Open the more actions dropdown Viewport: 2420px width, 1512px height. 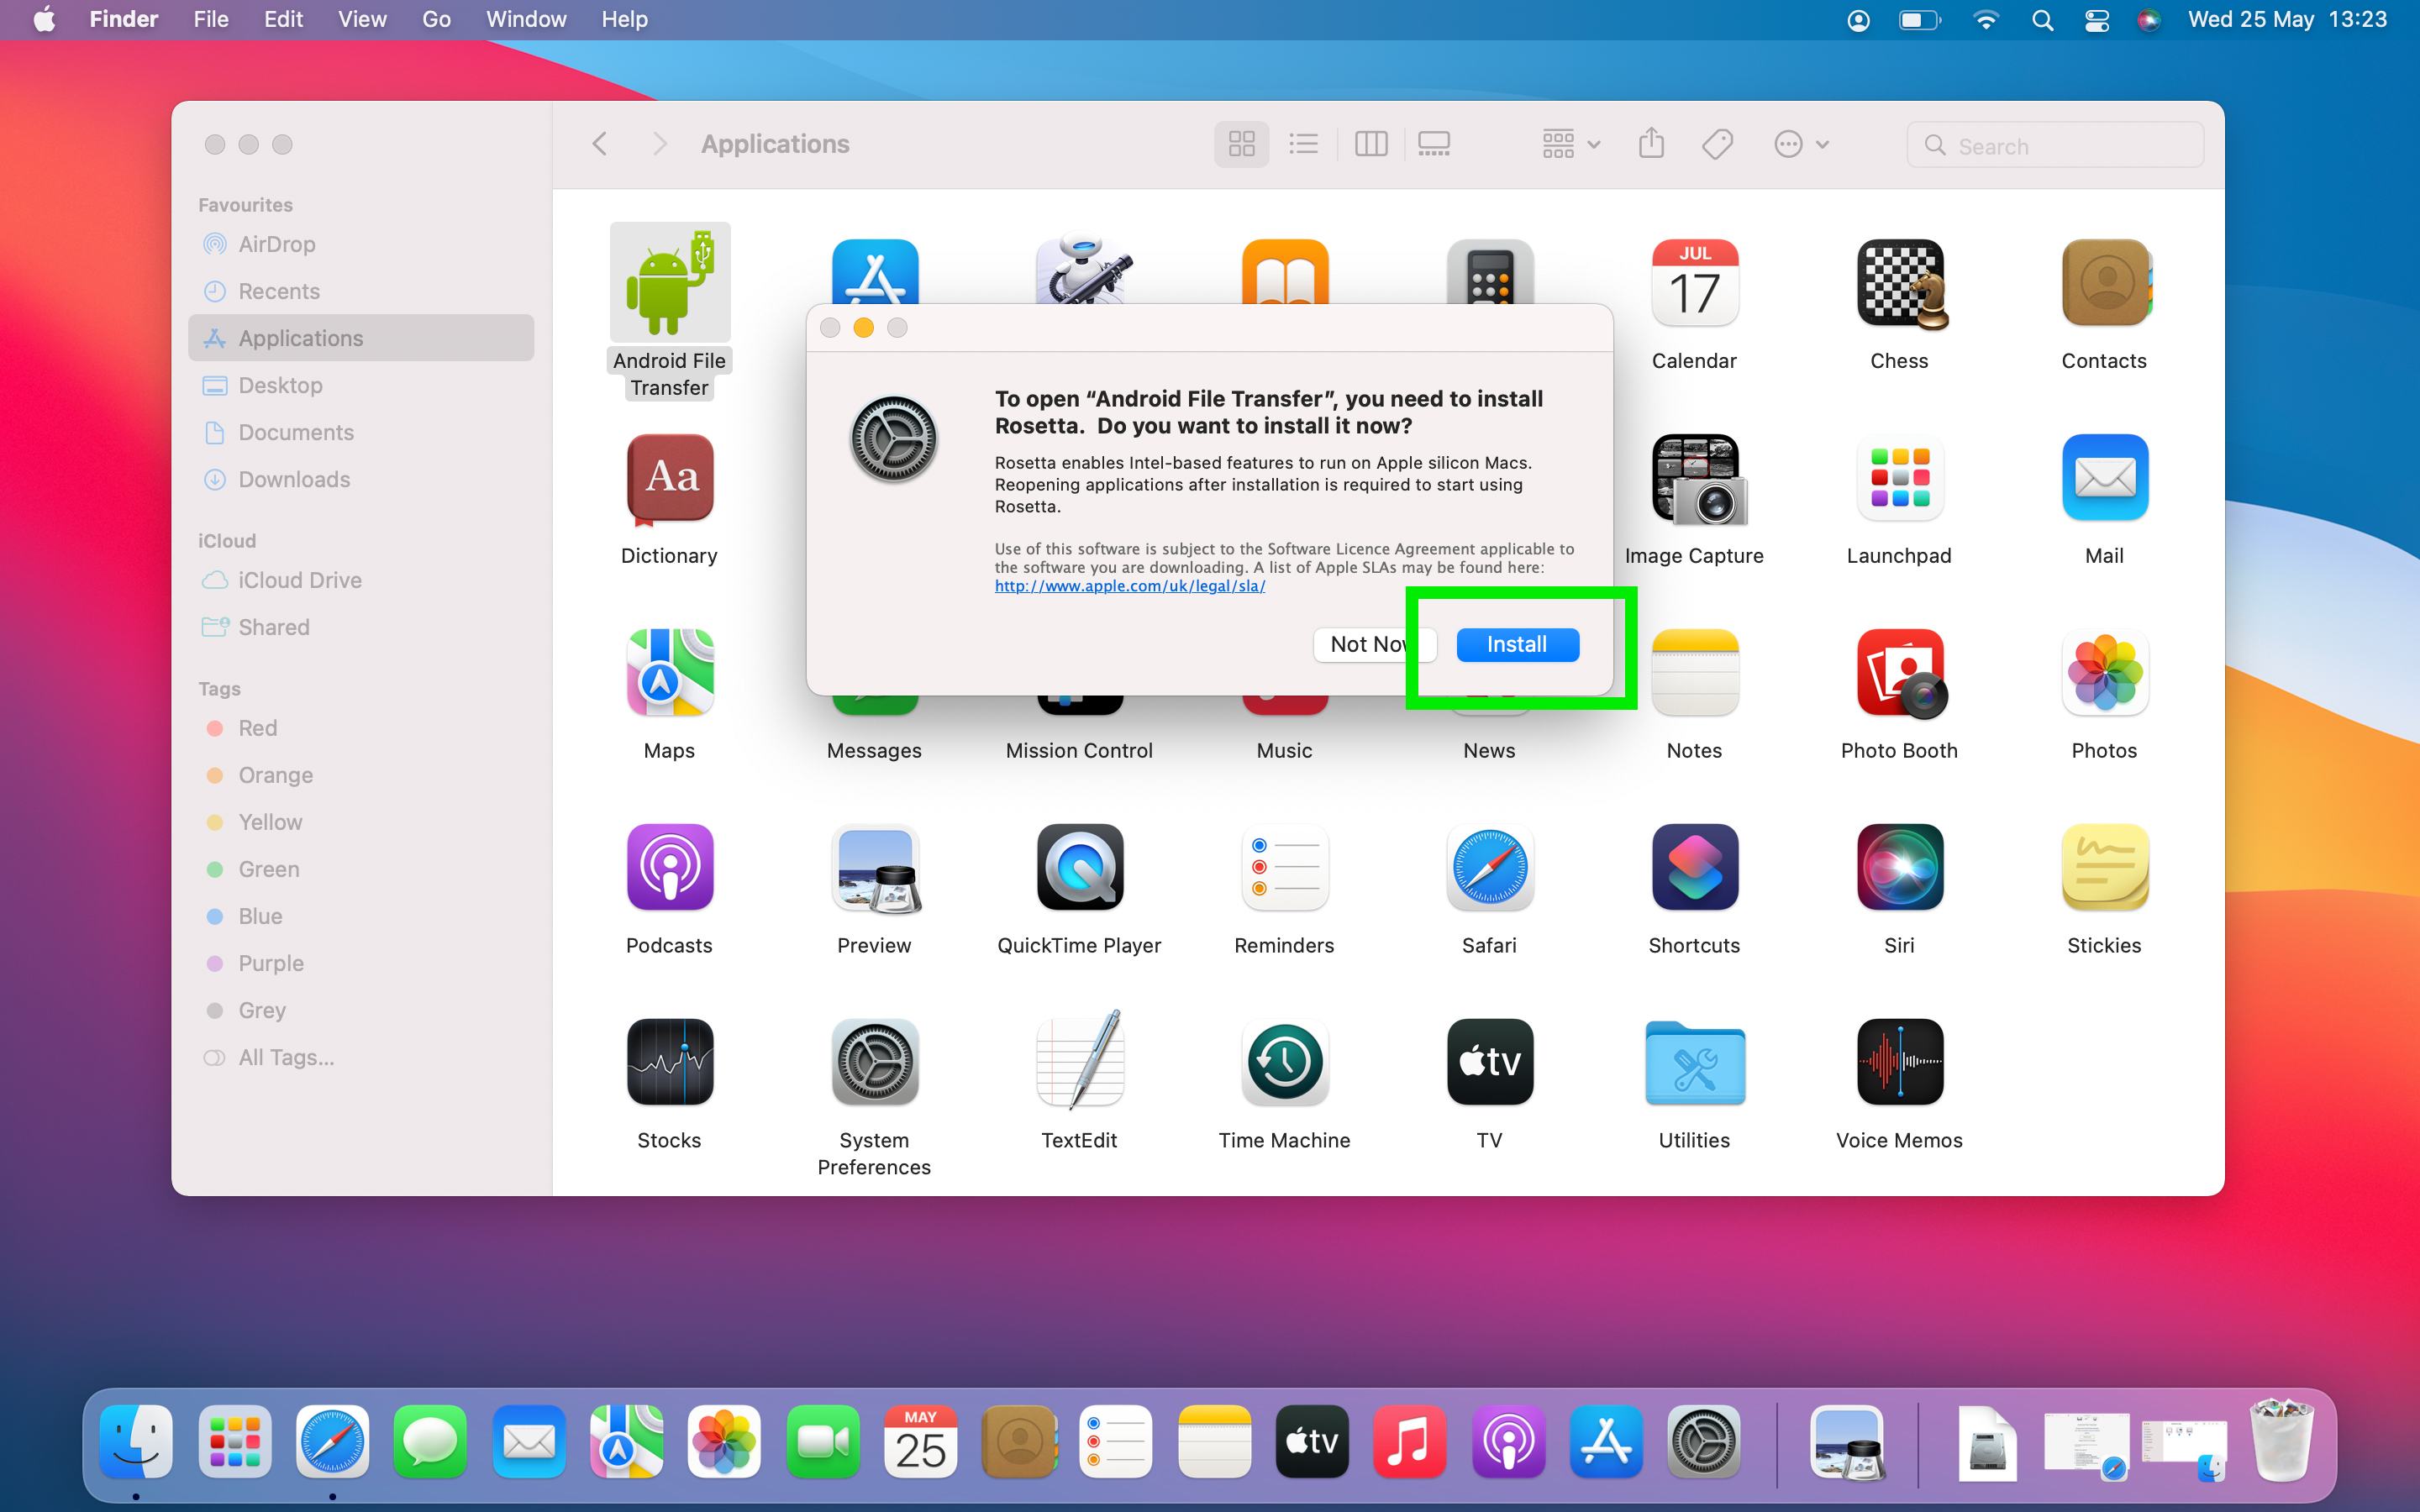click(x=1801, y=145)
